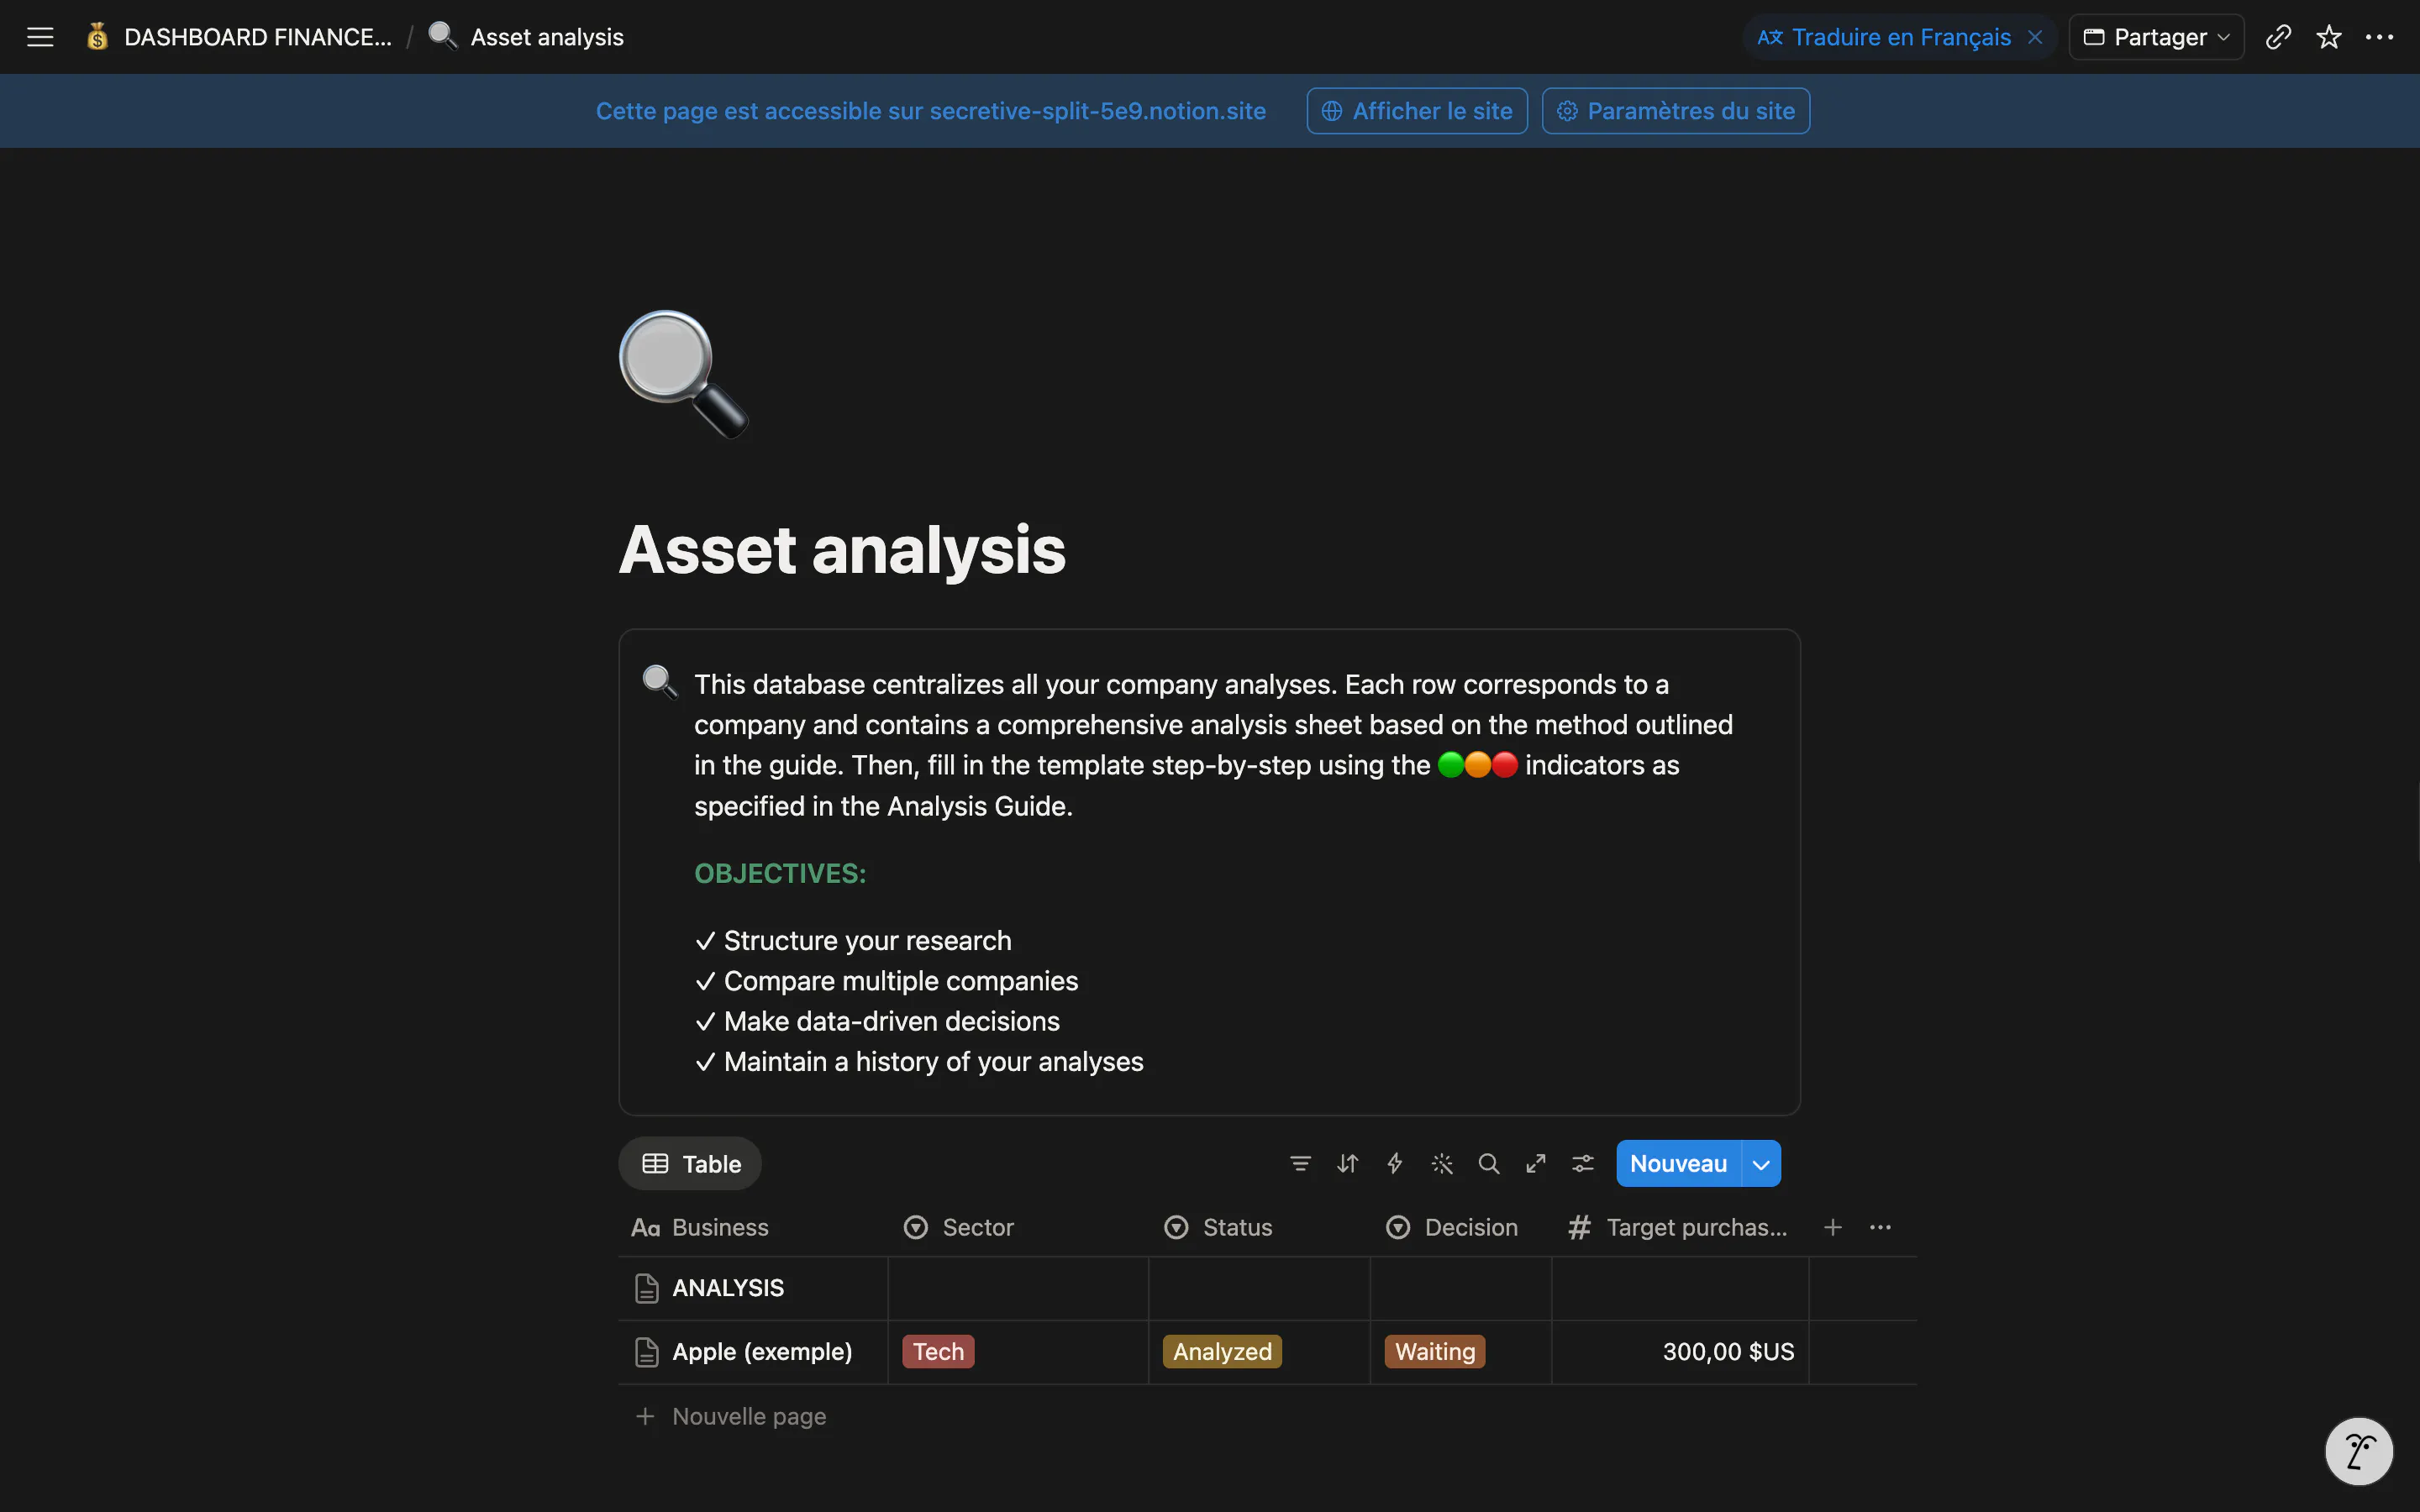Click the ANALYSIS row page icon
Screen dimensions: 2420x1512
[x=646, y=1288]
